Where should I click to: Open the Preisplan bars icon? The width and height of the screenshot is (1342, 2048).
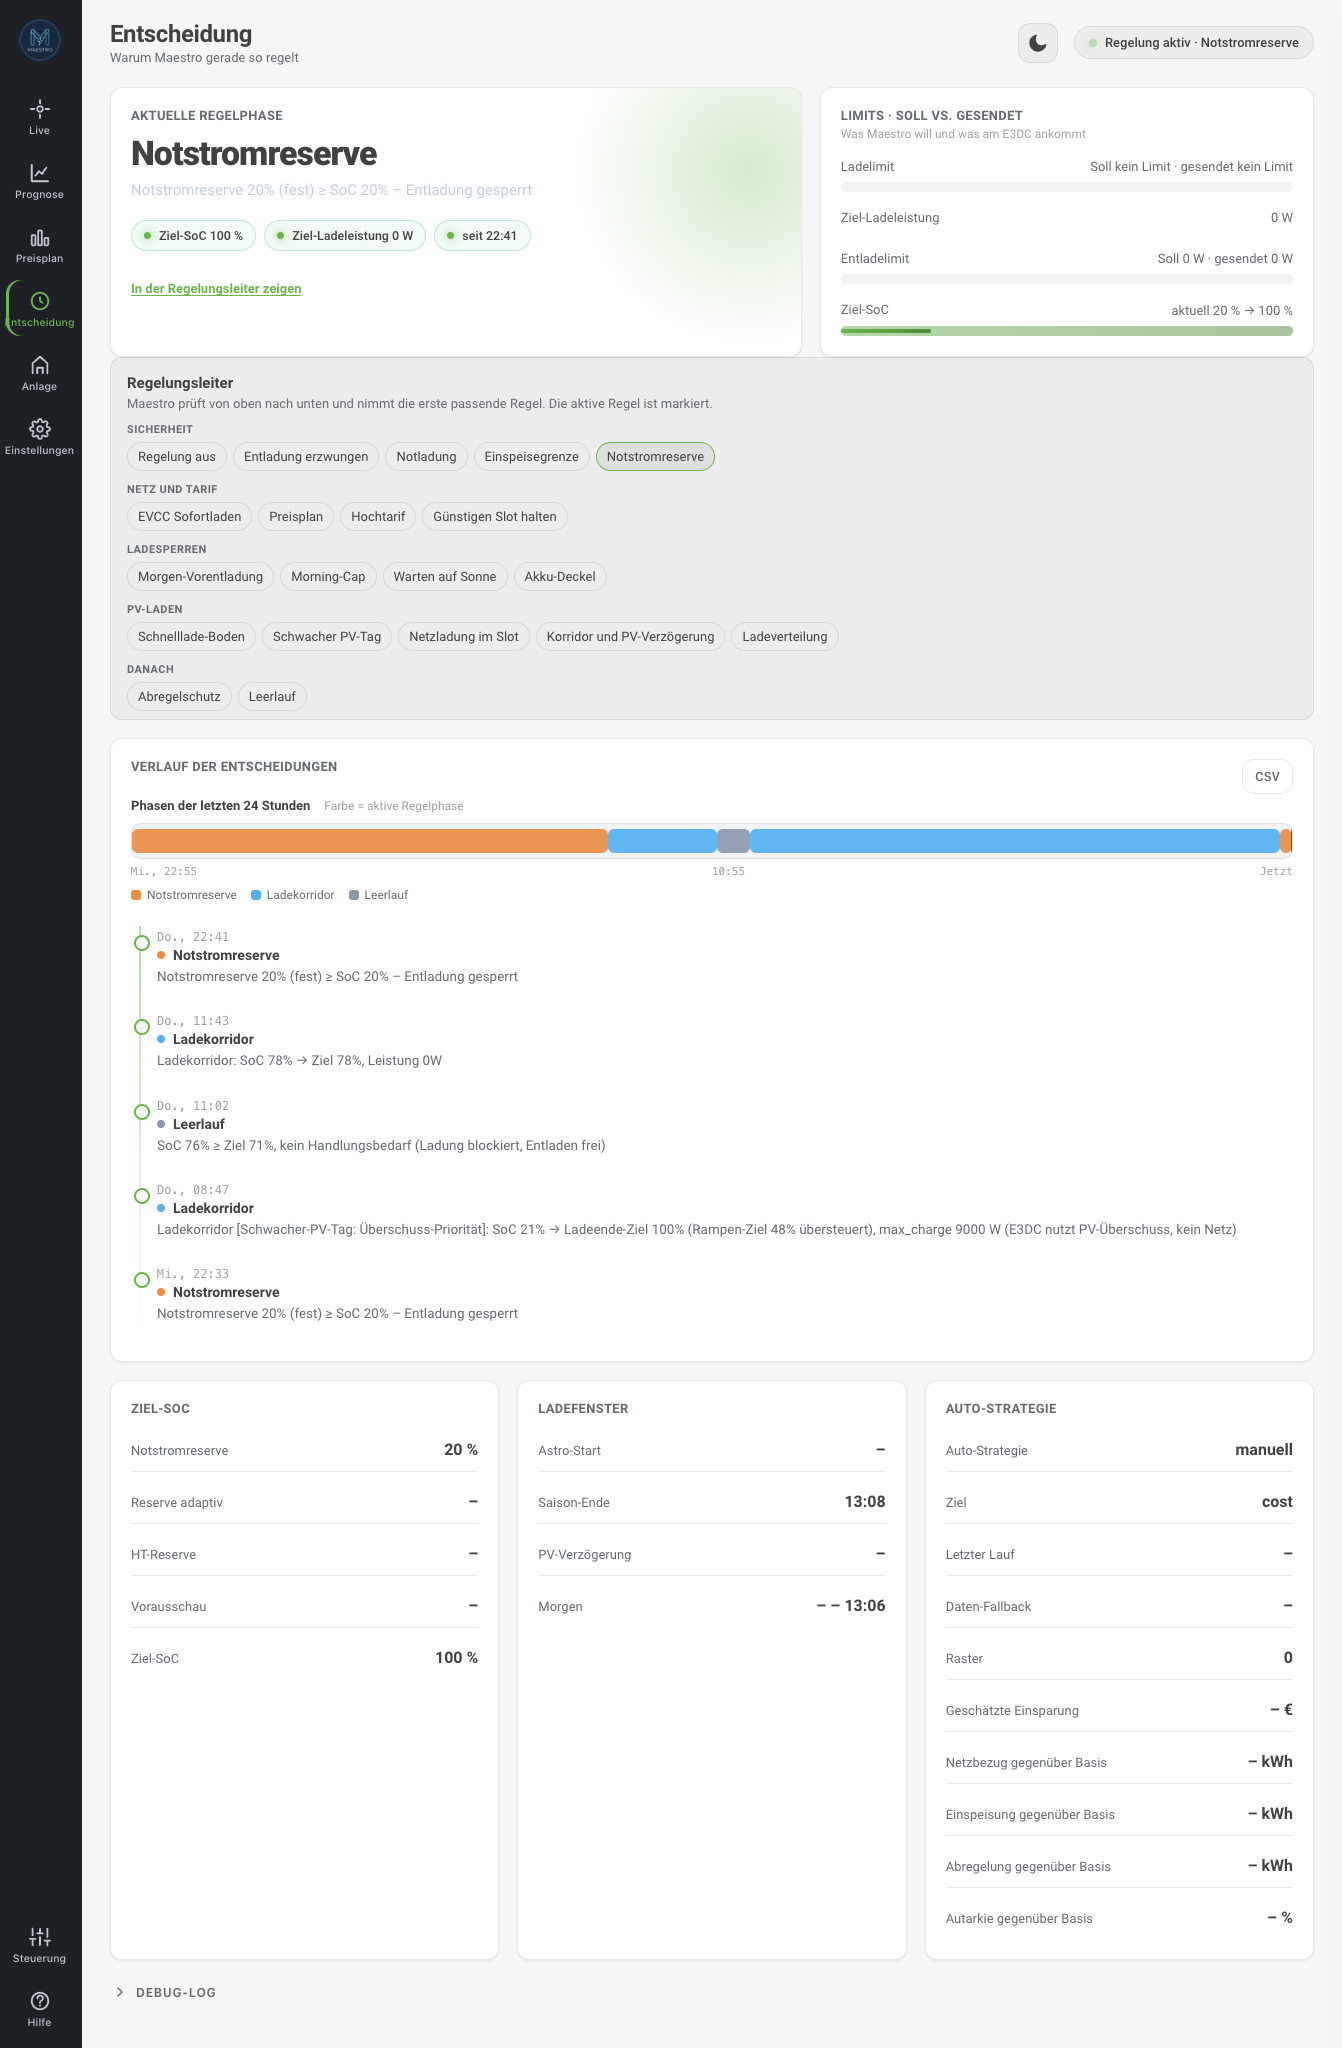coord(39,237)
